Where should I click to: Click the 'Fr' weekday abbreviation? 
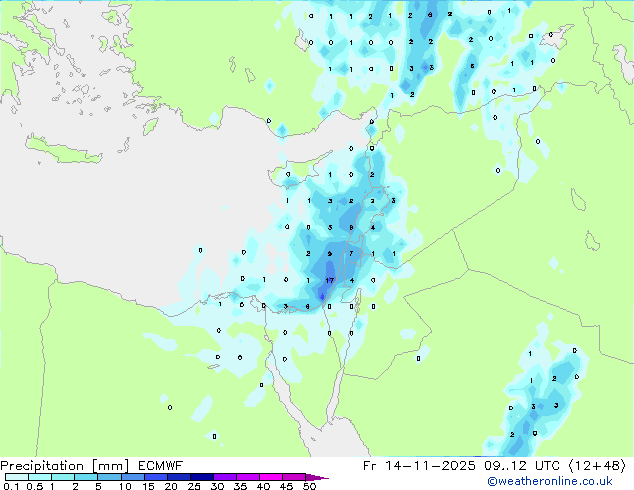coord(370,466)
